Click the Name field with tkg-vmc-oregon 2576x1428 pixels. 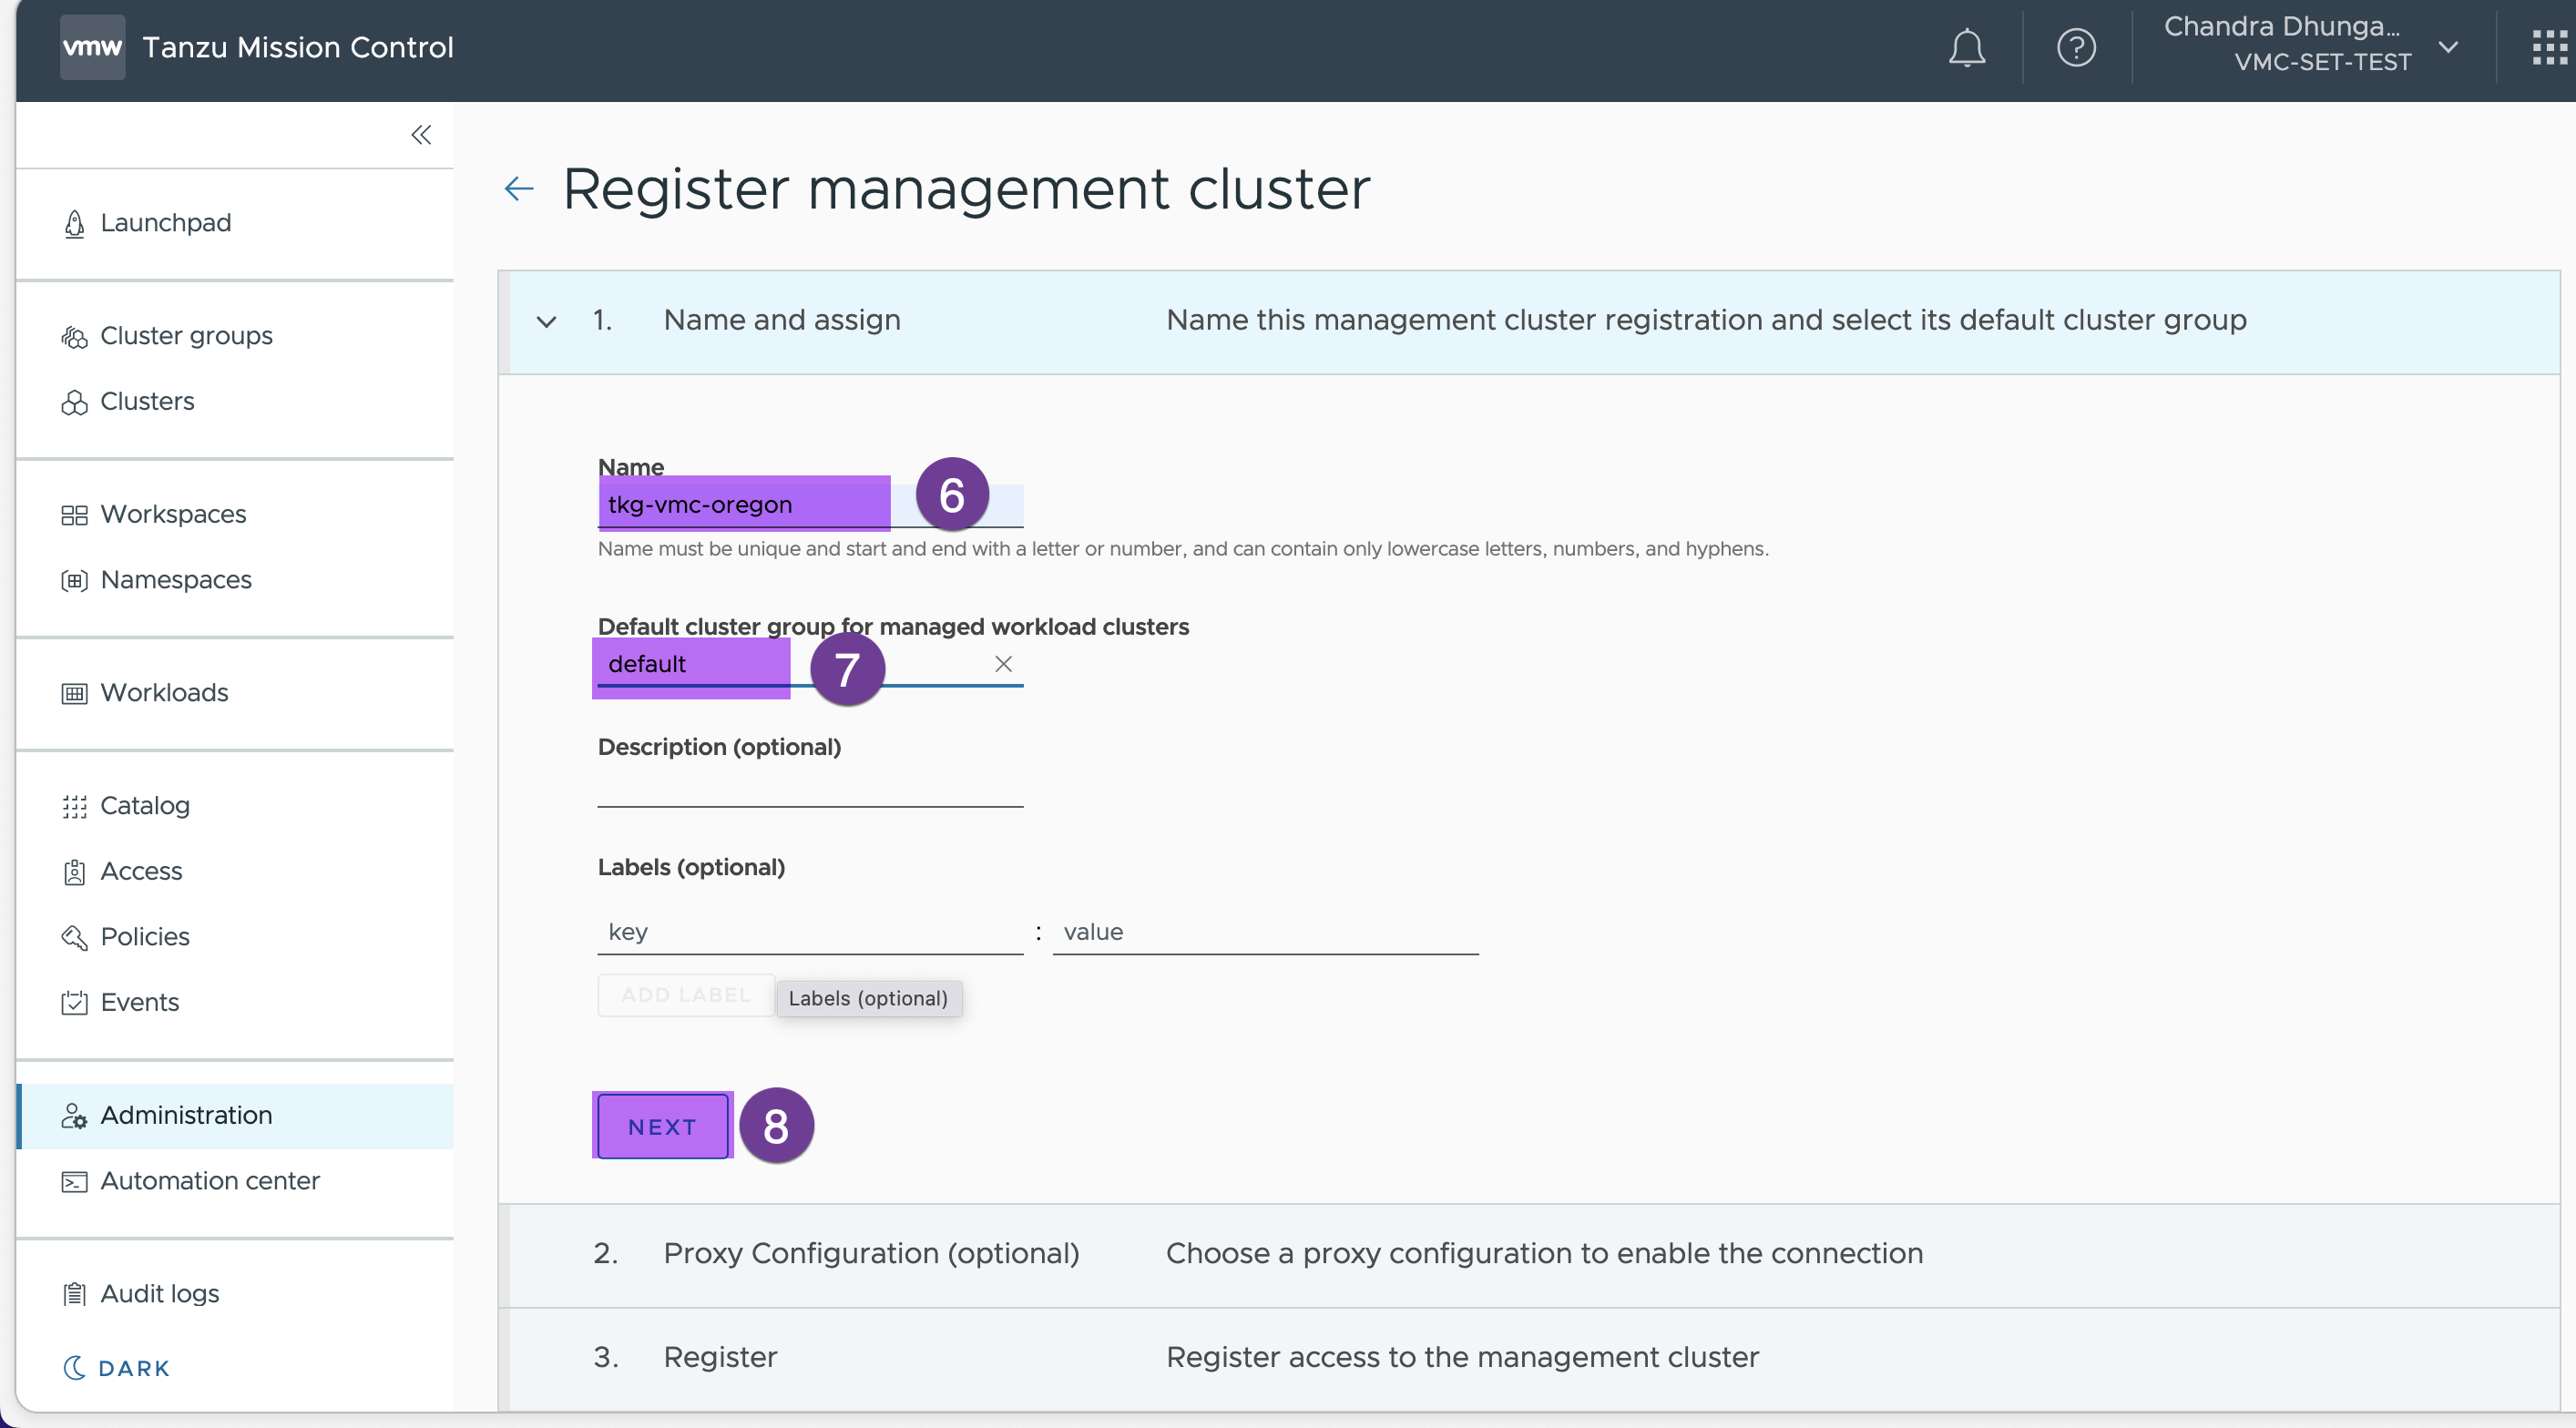[x=810, y=505]
